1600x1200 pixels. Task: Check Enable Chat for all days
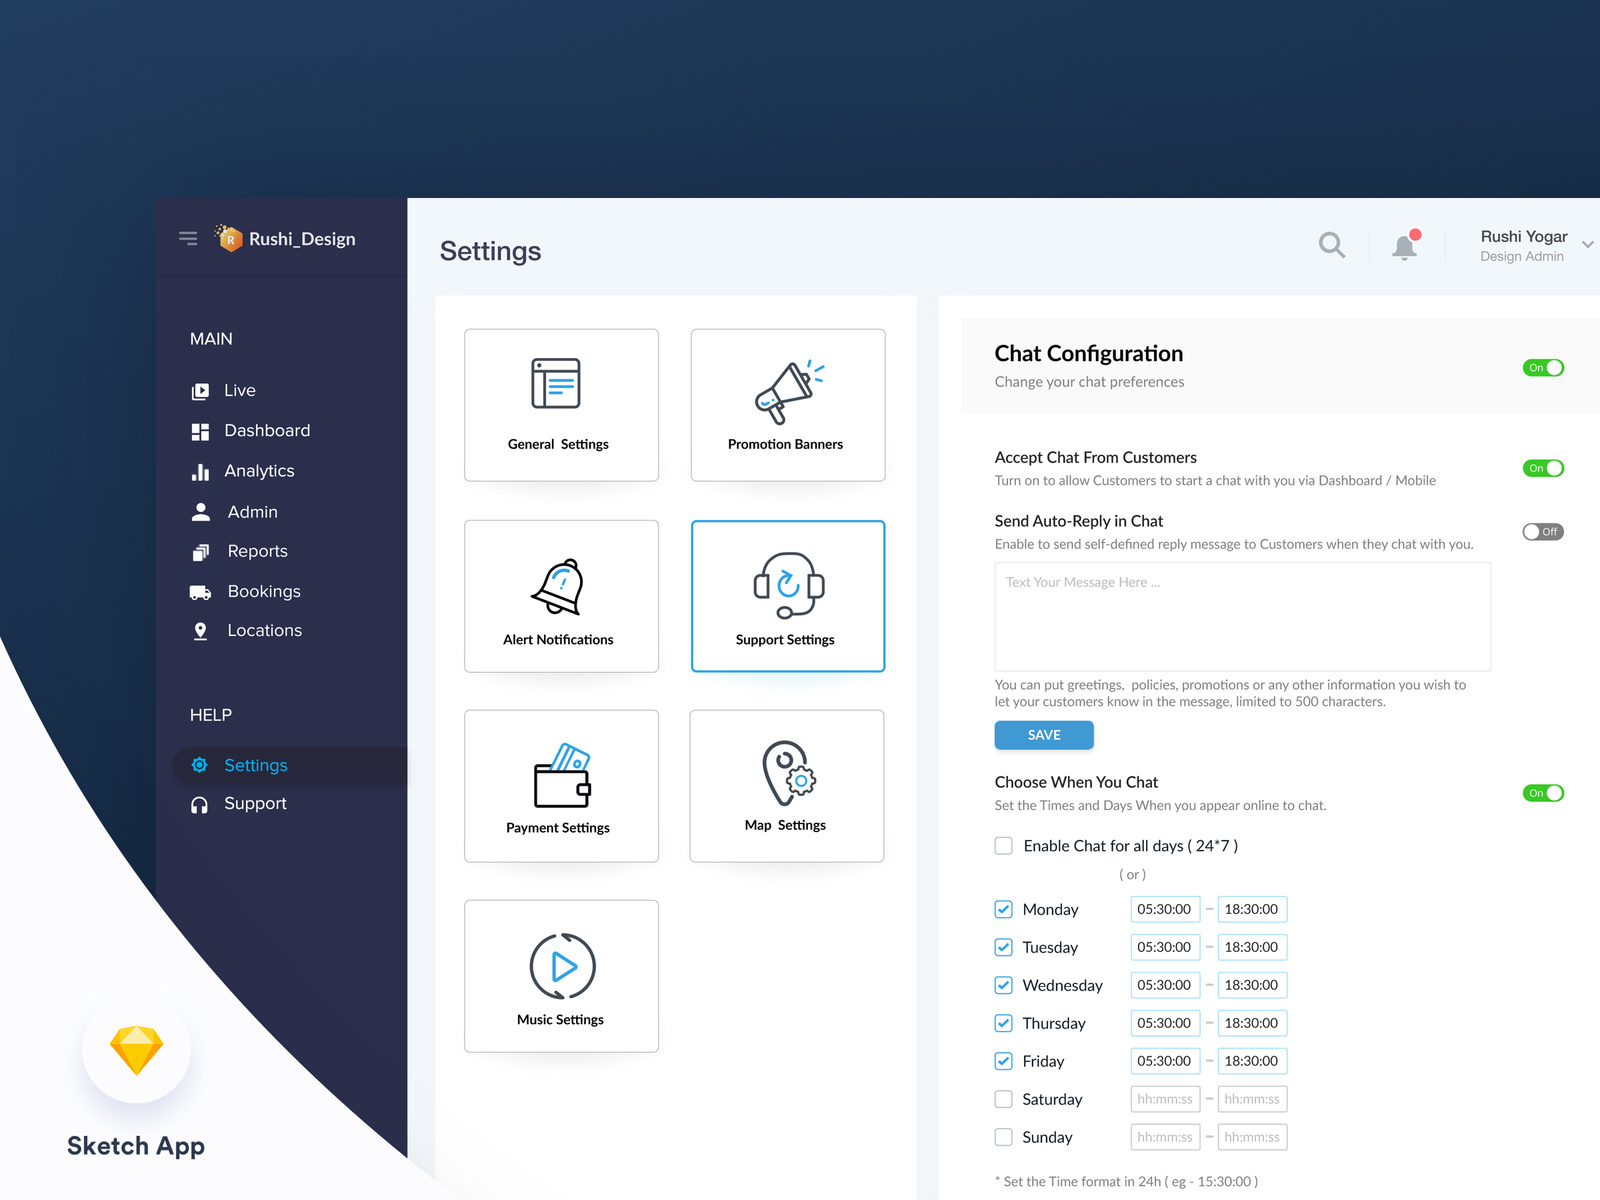coord(1003,845)
